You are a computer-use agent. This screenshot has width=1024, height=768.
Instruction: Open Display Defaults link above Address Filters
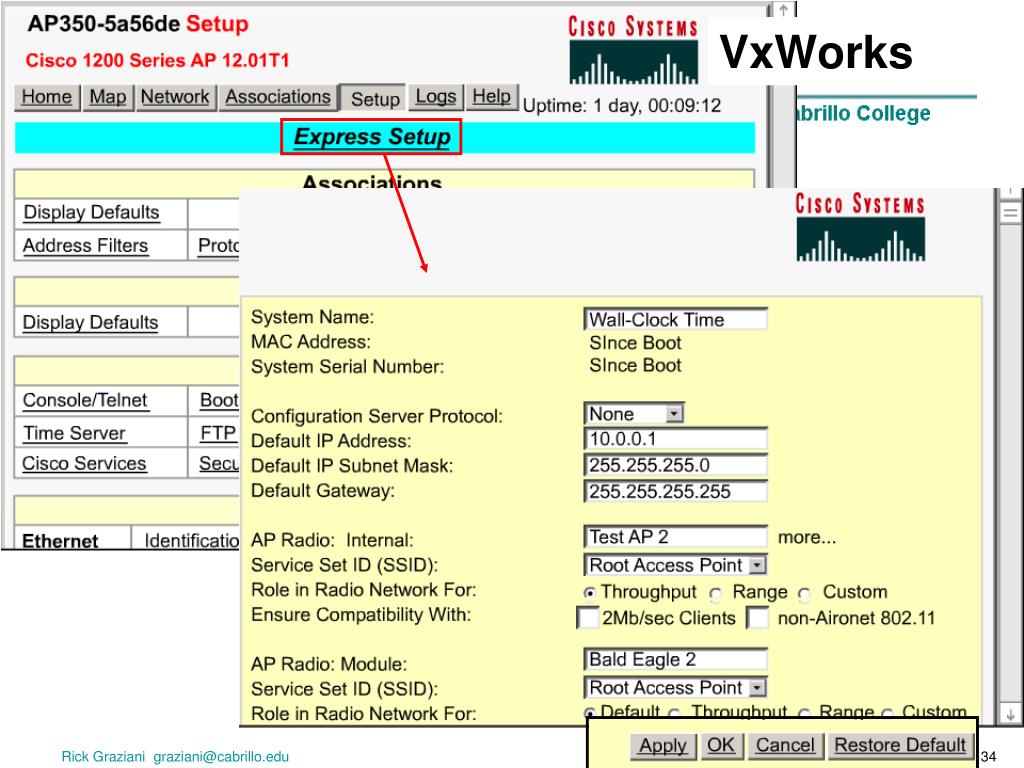91,213
